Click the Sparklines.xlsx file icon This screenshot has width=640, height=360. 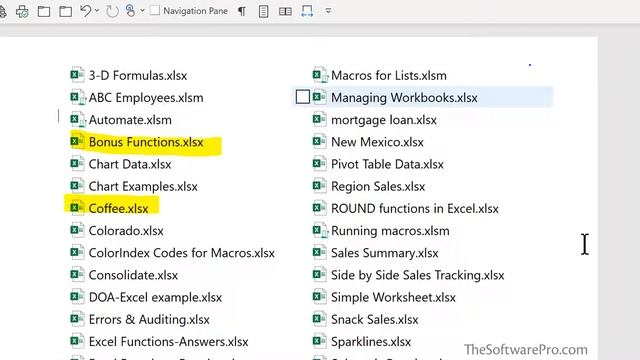319,341
